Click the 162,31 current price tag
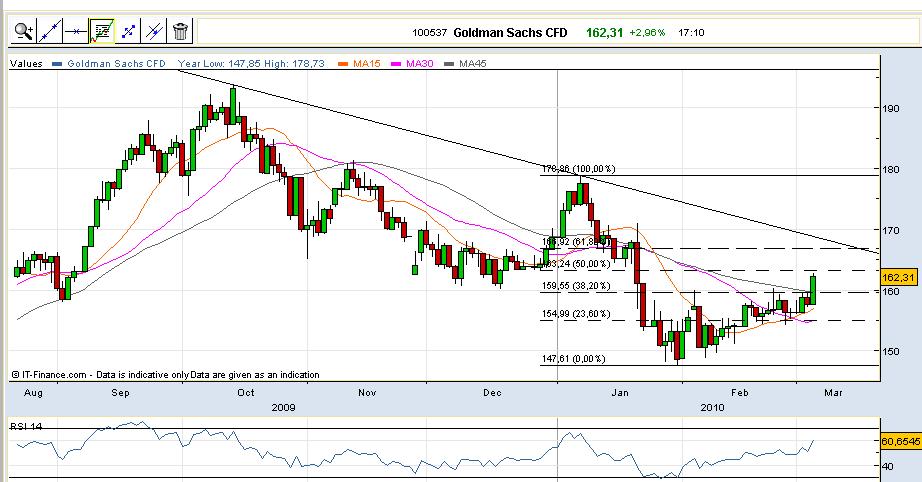Image resolution: width=922 pixels, height=482 pixels. click(x=899, y=277)
